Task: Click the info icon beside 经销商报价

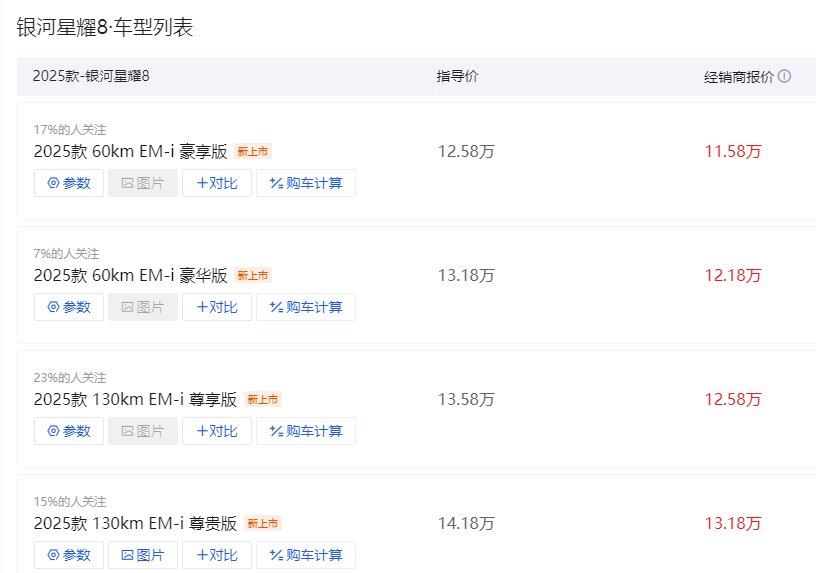Action: (x=784, y=77)
